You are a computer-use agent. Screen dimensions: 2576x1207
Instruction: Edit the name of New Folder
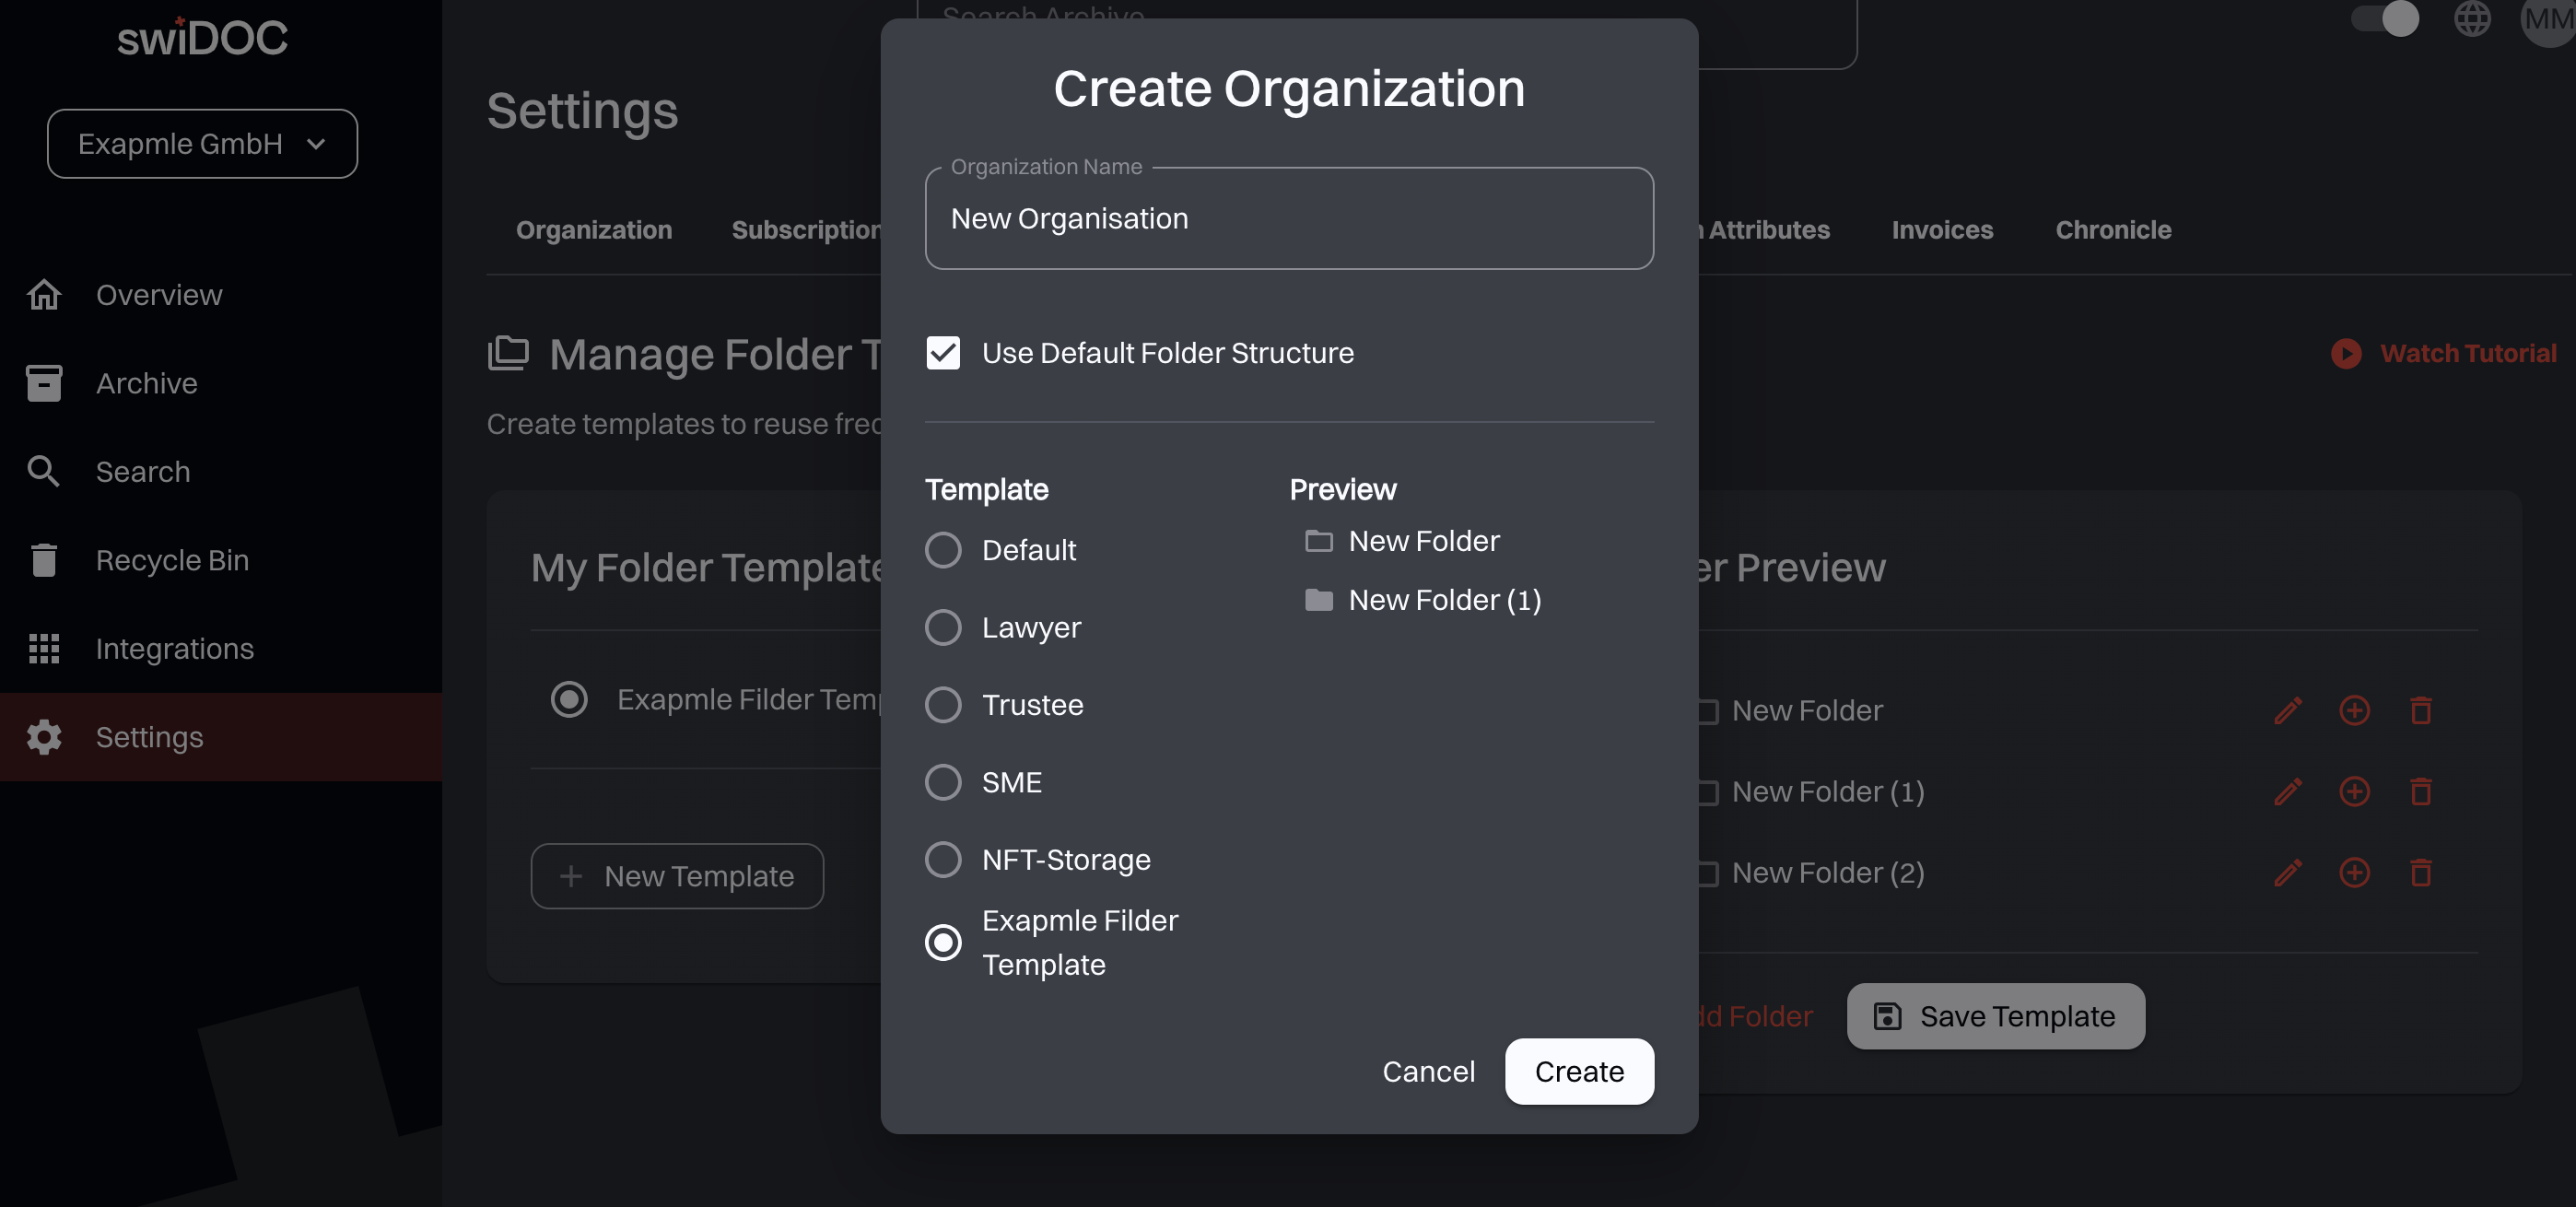point(2287,710)
